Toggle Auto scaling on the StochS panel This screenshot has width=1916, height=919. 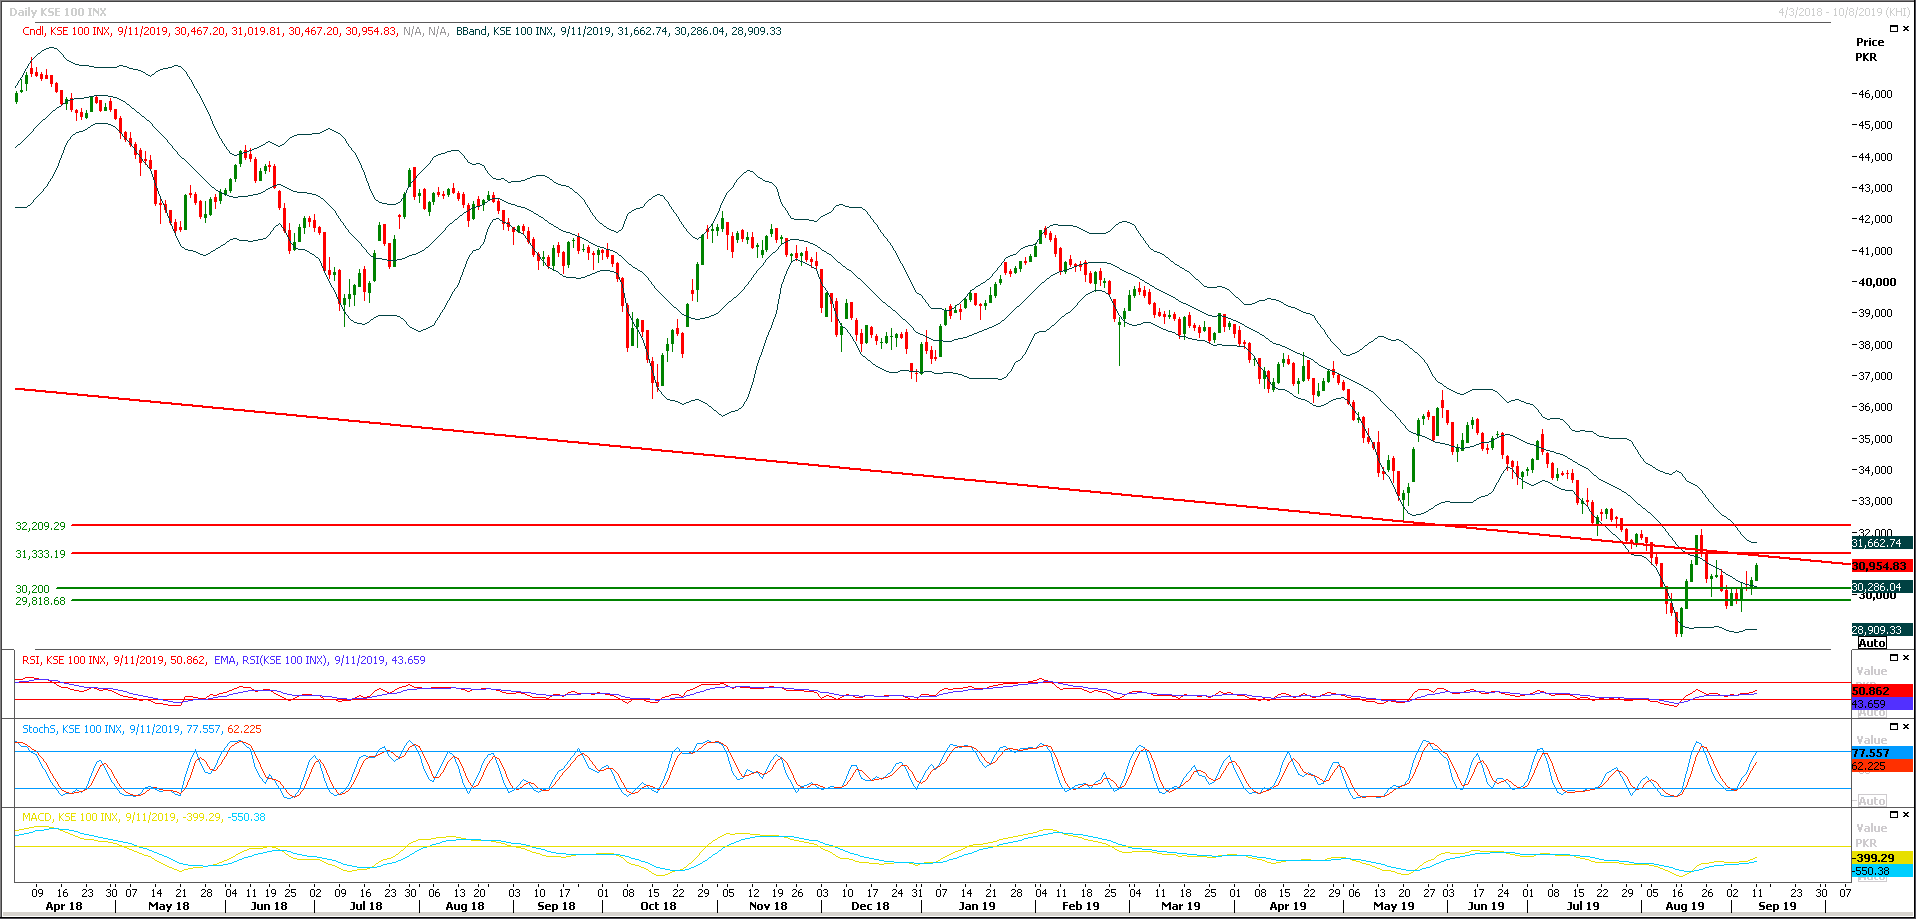click(x=1872, y=799)
